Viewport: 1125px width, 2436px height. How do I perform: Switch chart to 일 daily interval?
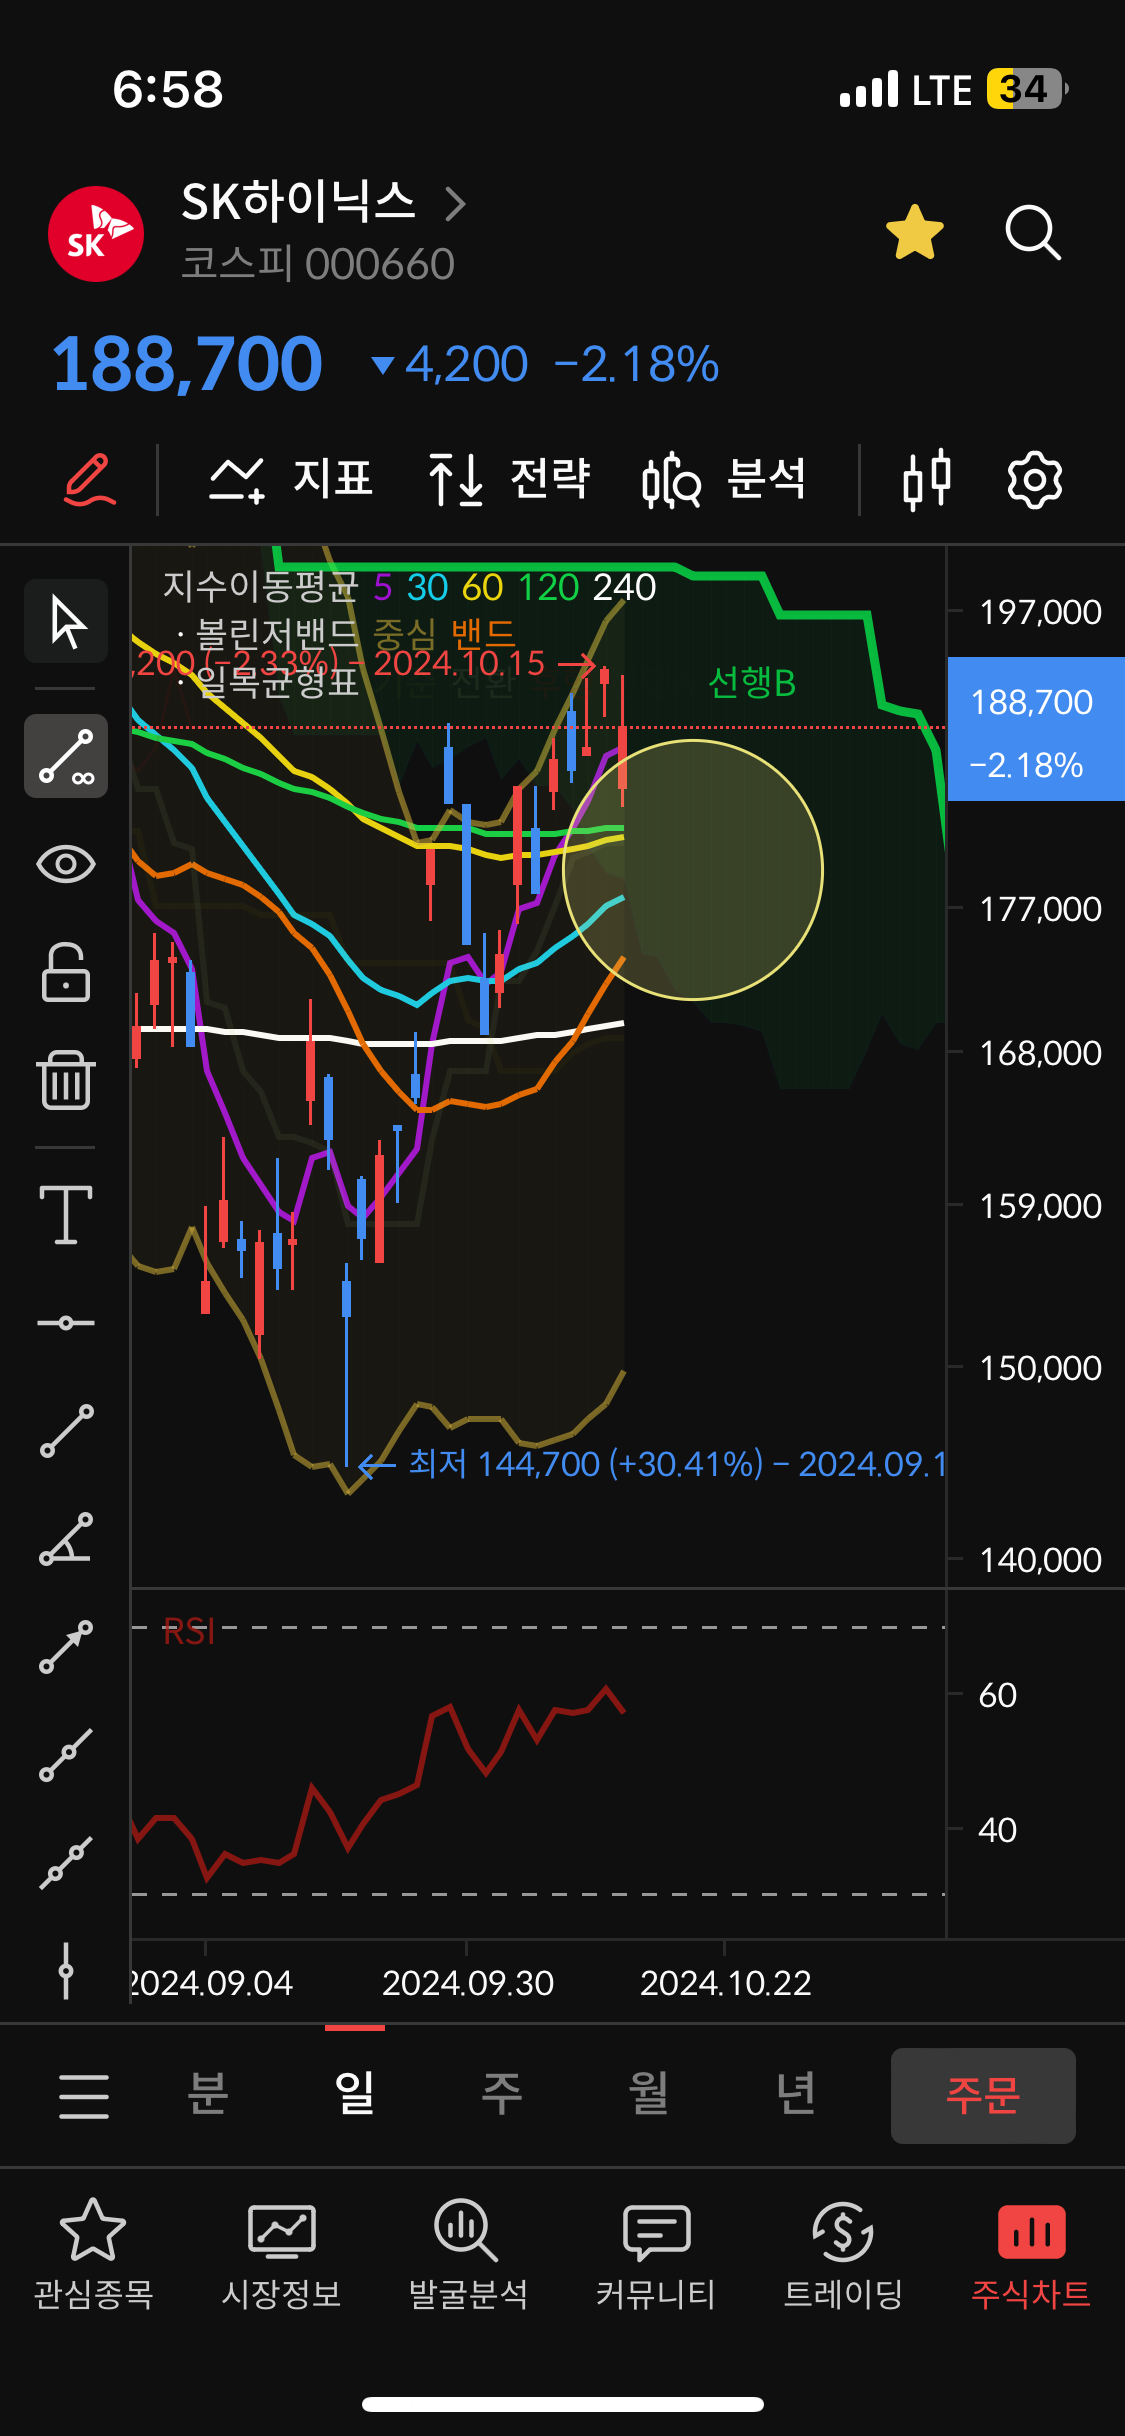[x=355, y=2093]
